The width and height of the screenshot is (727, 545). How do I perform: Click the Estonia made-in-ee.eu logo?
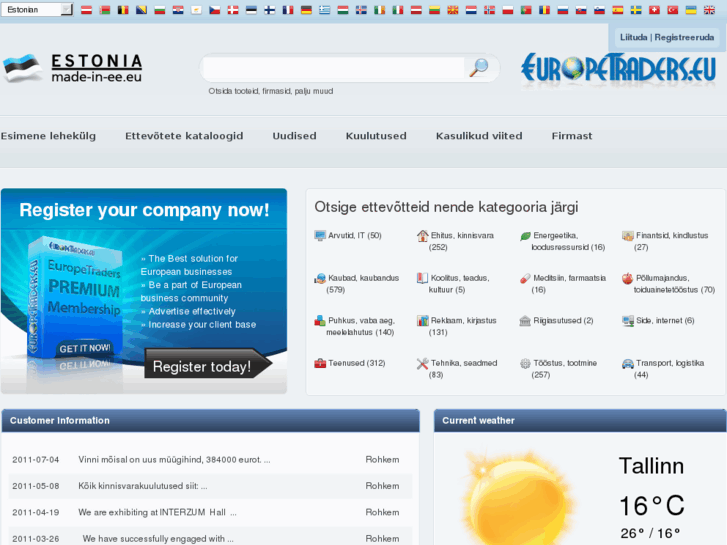point(73,68)
